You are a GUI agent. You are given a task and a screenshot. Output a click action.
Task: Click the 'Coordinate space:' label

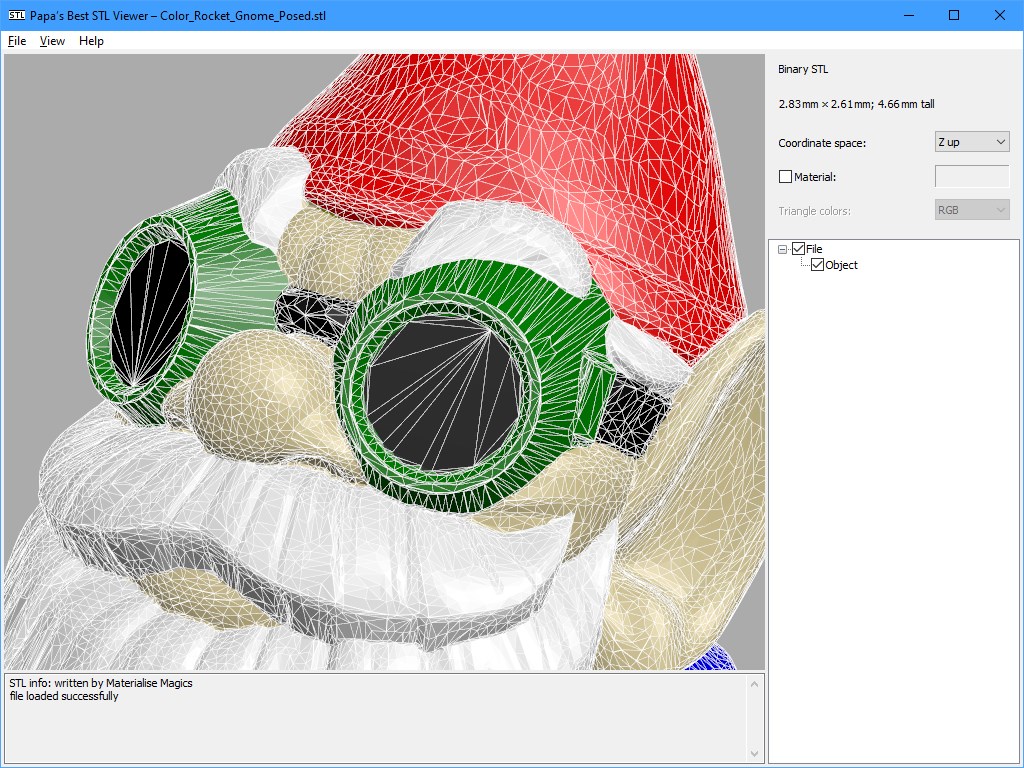click(x=822, y=143)
